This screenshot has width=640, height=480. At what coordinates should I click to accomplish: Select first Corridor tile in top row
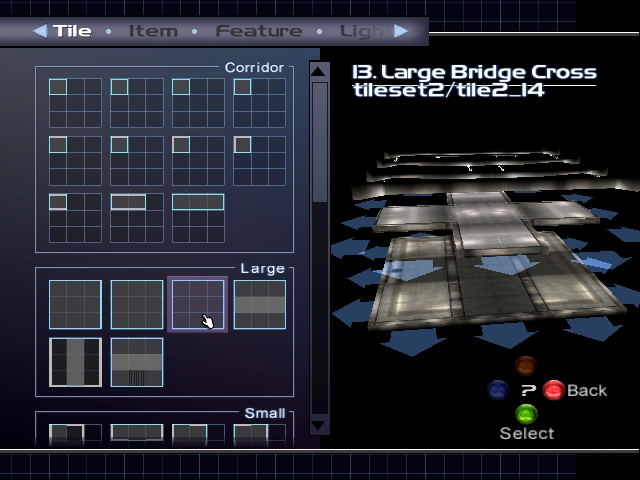click(75, 103)
